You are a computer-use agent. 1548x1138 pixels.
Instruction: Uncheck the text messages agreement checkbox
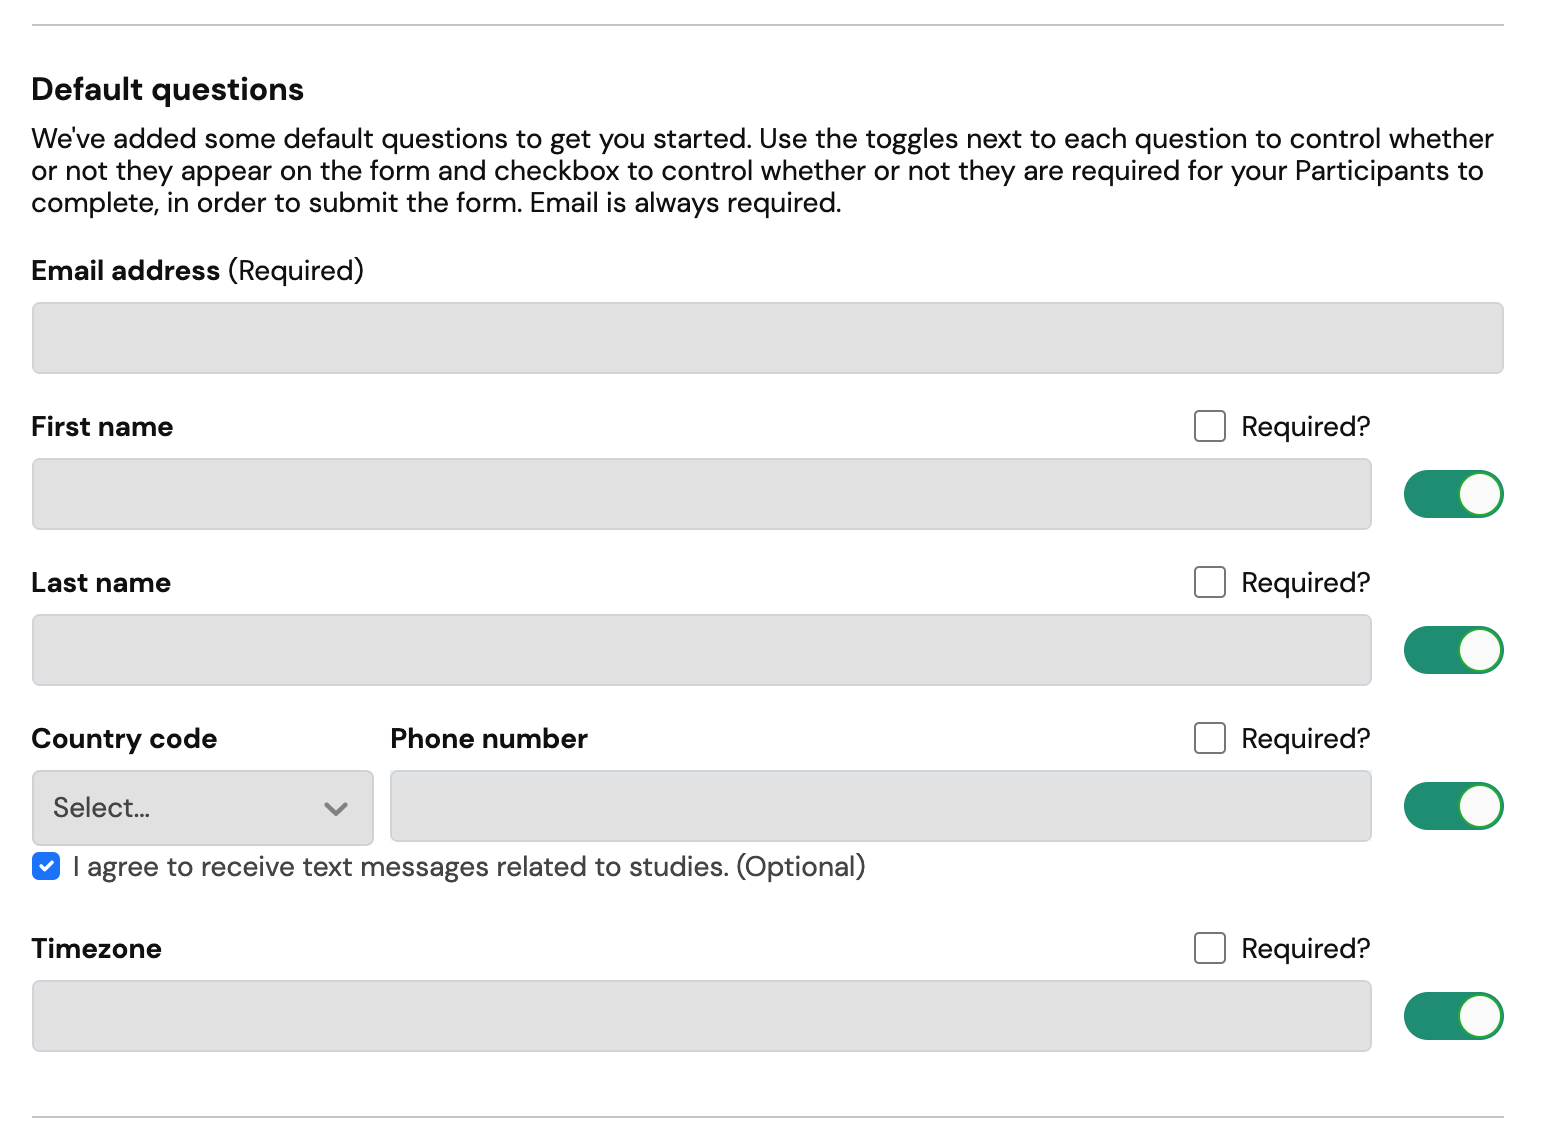[45, 866]
